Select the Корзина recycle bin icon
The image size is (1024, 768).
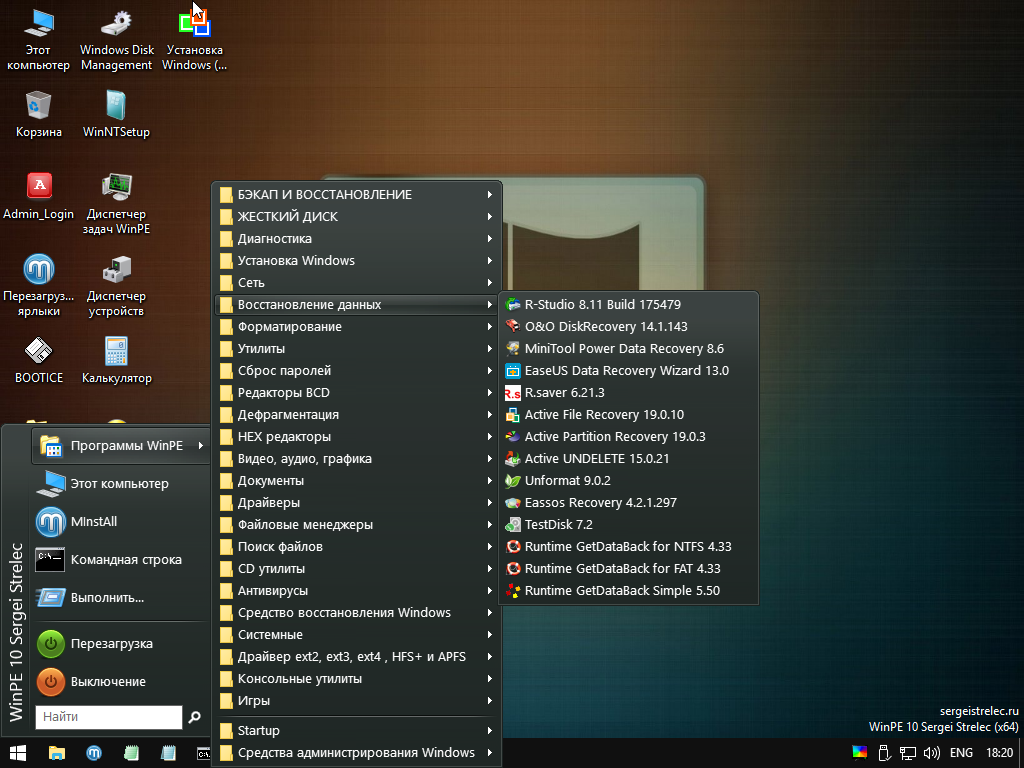[39, 114]
